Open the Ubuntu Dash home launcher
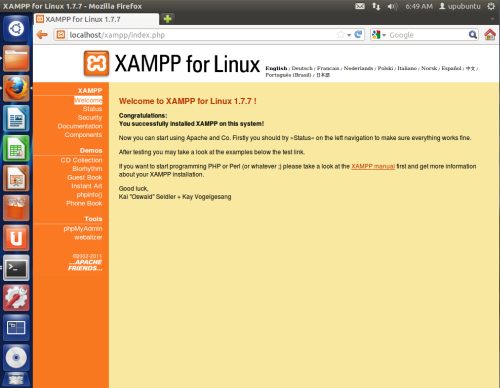 pos(16,29)
